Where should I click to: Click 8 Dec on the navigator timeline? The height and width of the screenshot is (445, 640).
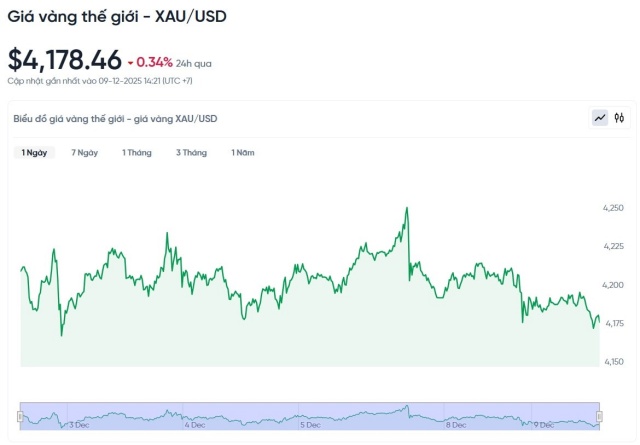click(454, 425)
